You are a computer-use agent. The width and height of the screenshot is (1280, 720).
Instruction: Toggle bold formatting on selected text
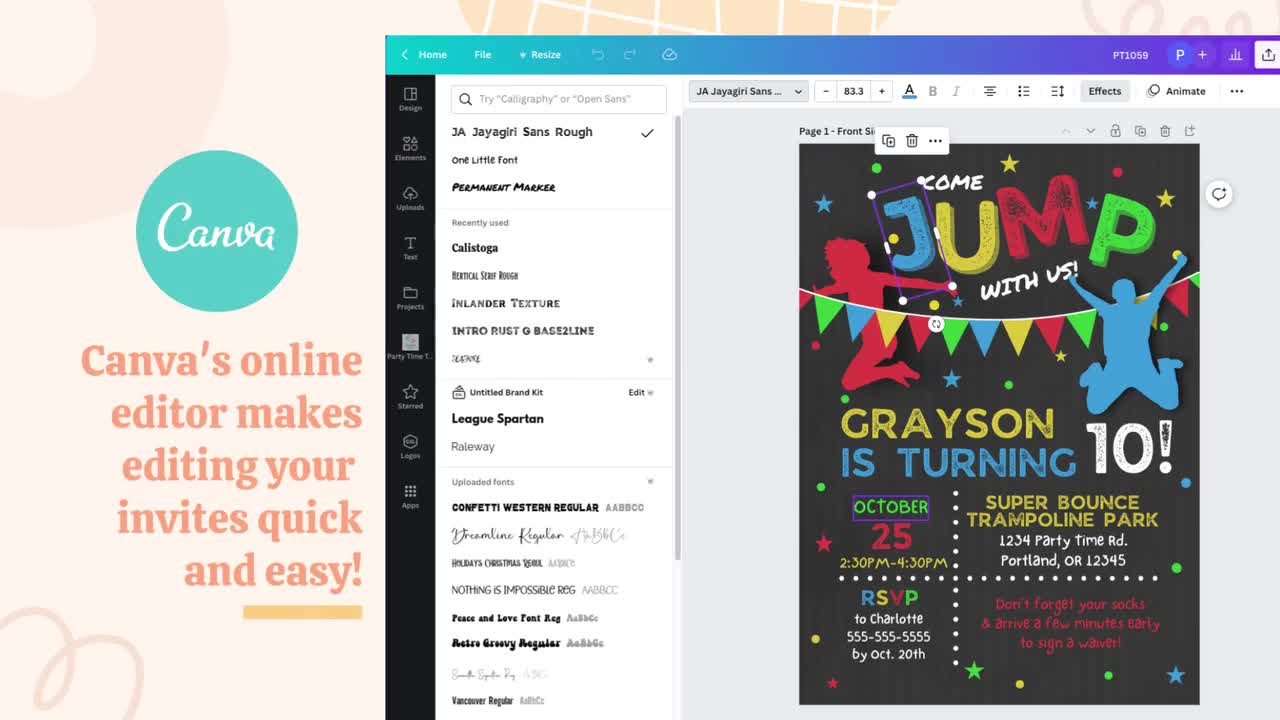932,91
